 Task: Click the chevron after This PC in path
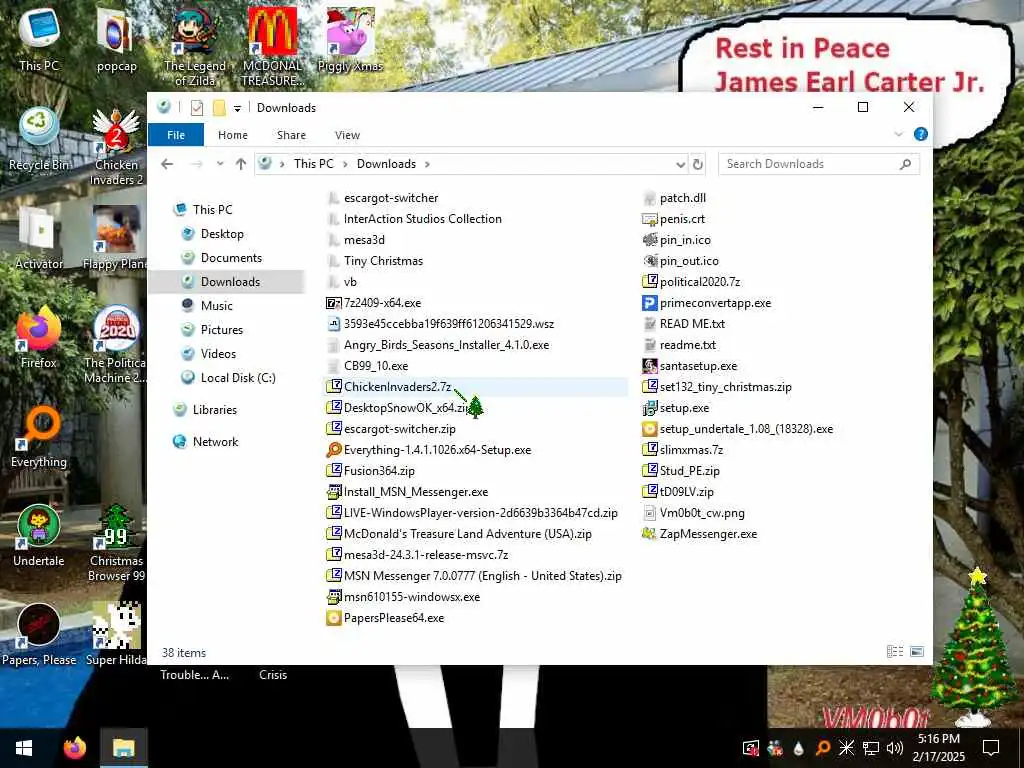(345, 164)
